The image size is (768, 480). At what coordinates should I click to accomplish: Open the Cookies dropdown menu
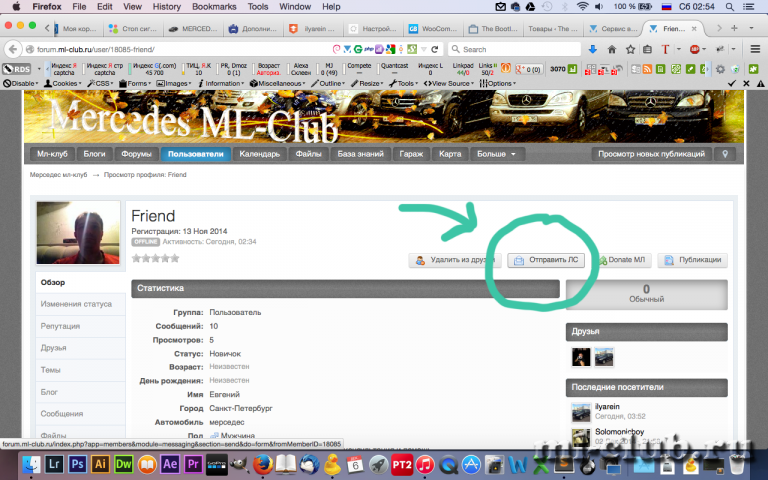click(63, 83)
